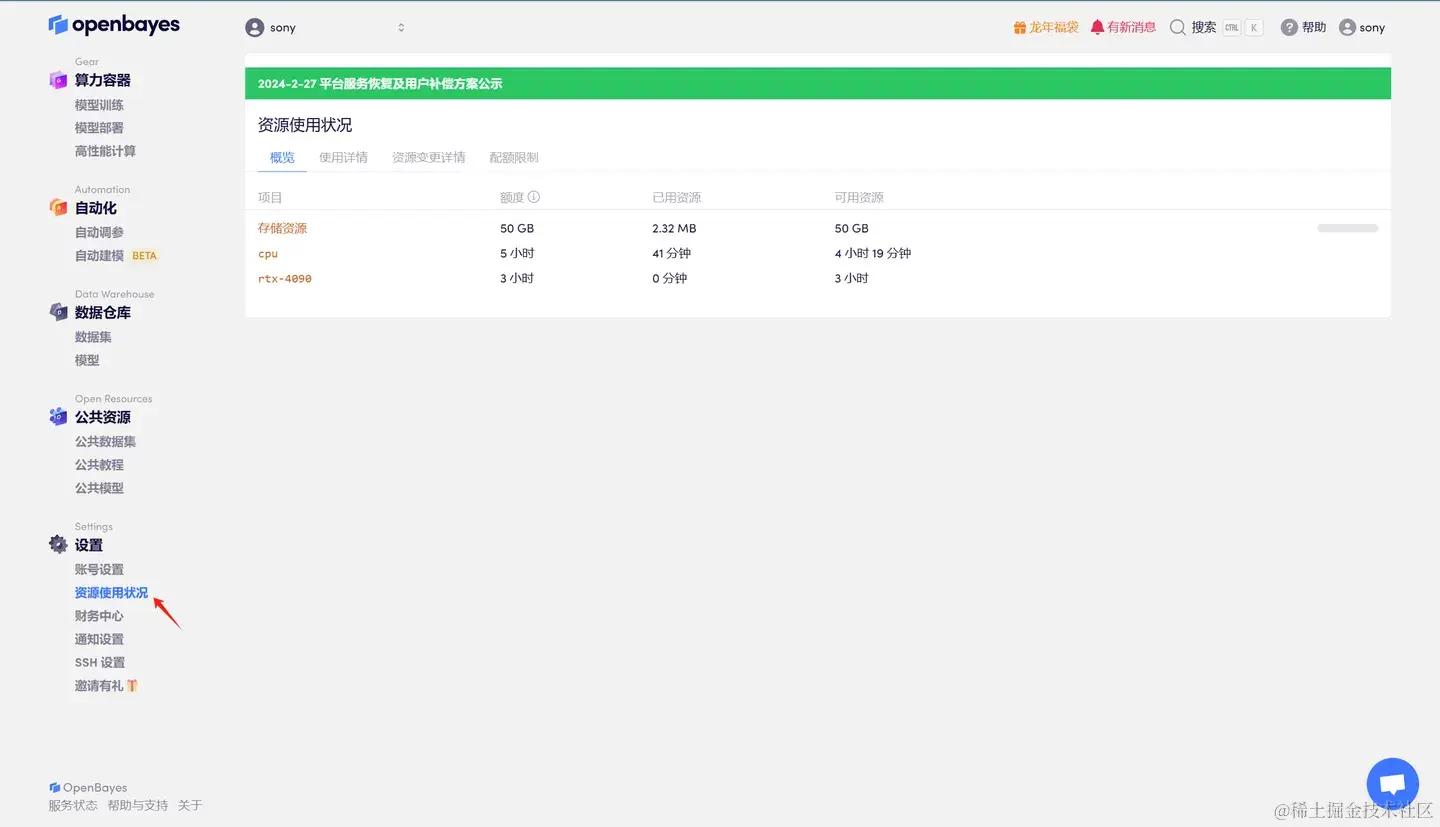Switch to the 使用详情 tab
1440x827 pixels.
tap(343, 157)
